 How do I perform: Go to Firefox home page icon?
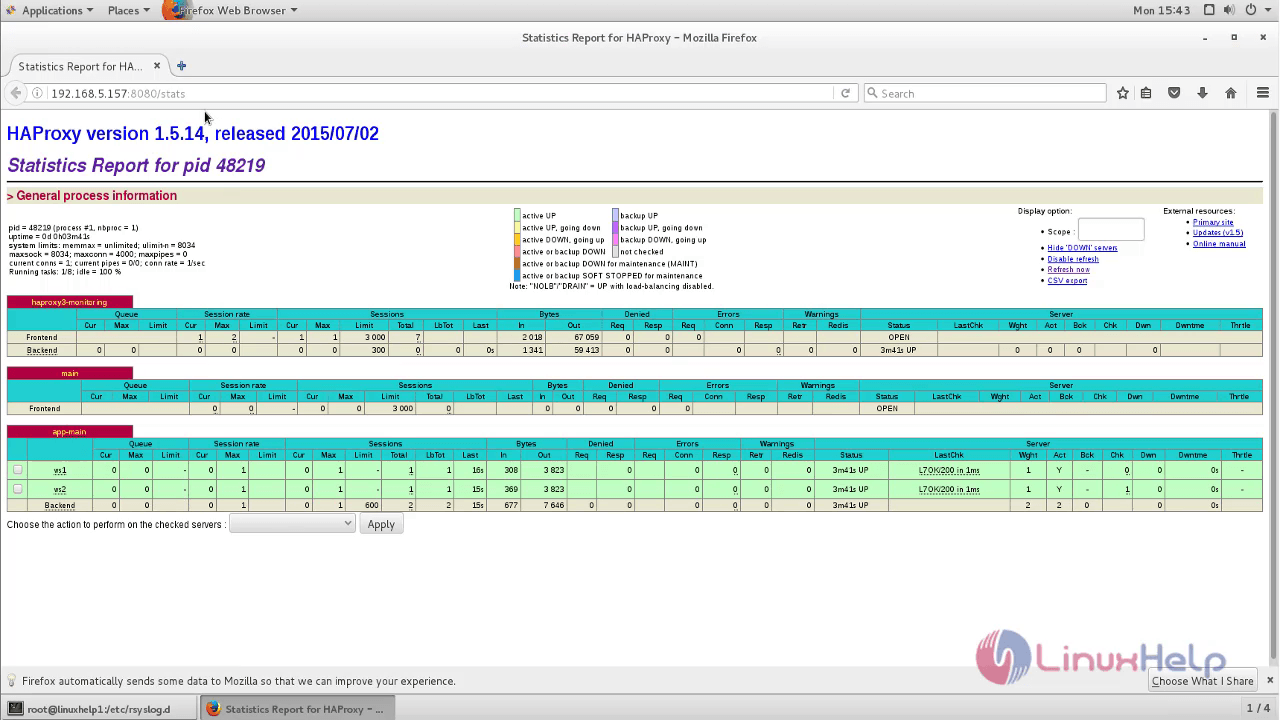(1231, 93)
